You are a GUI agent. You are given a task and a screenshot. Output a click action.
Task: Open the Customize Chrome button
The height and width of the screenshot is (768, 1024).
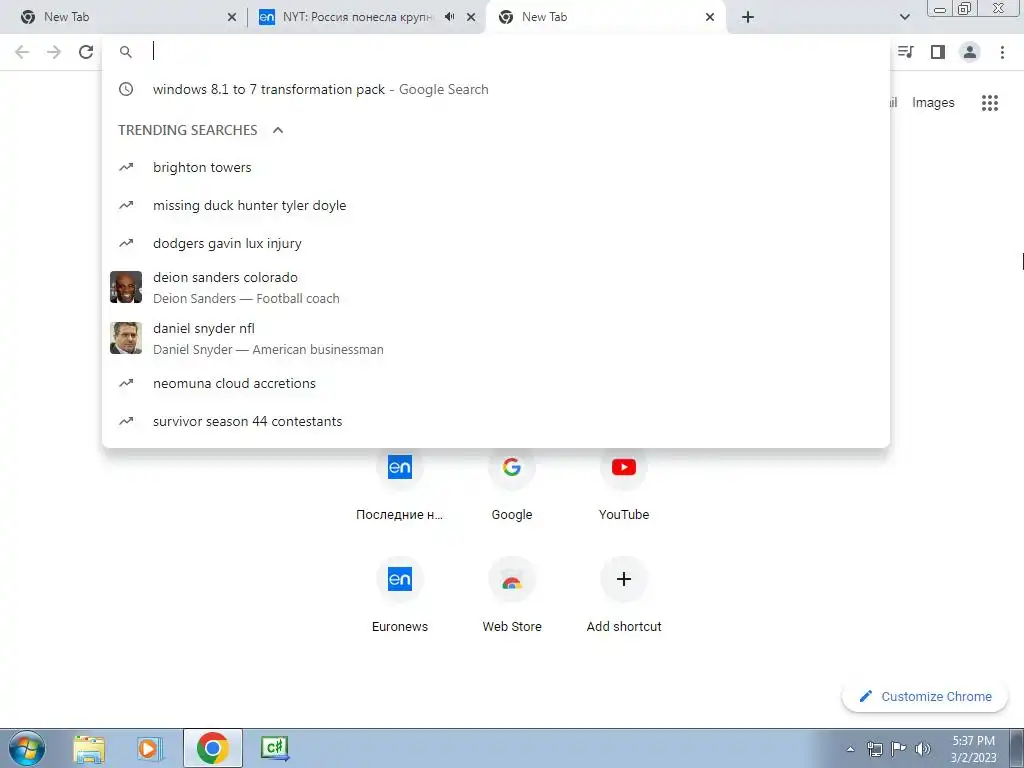(925, 697)
